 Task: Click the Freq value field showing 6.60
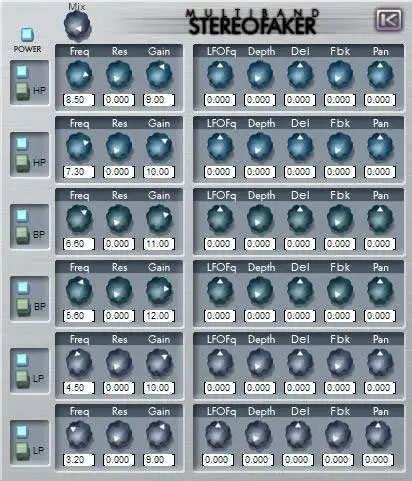[x=79, y=244]
